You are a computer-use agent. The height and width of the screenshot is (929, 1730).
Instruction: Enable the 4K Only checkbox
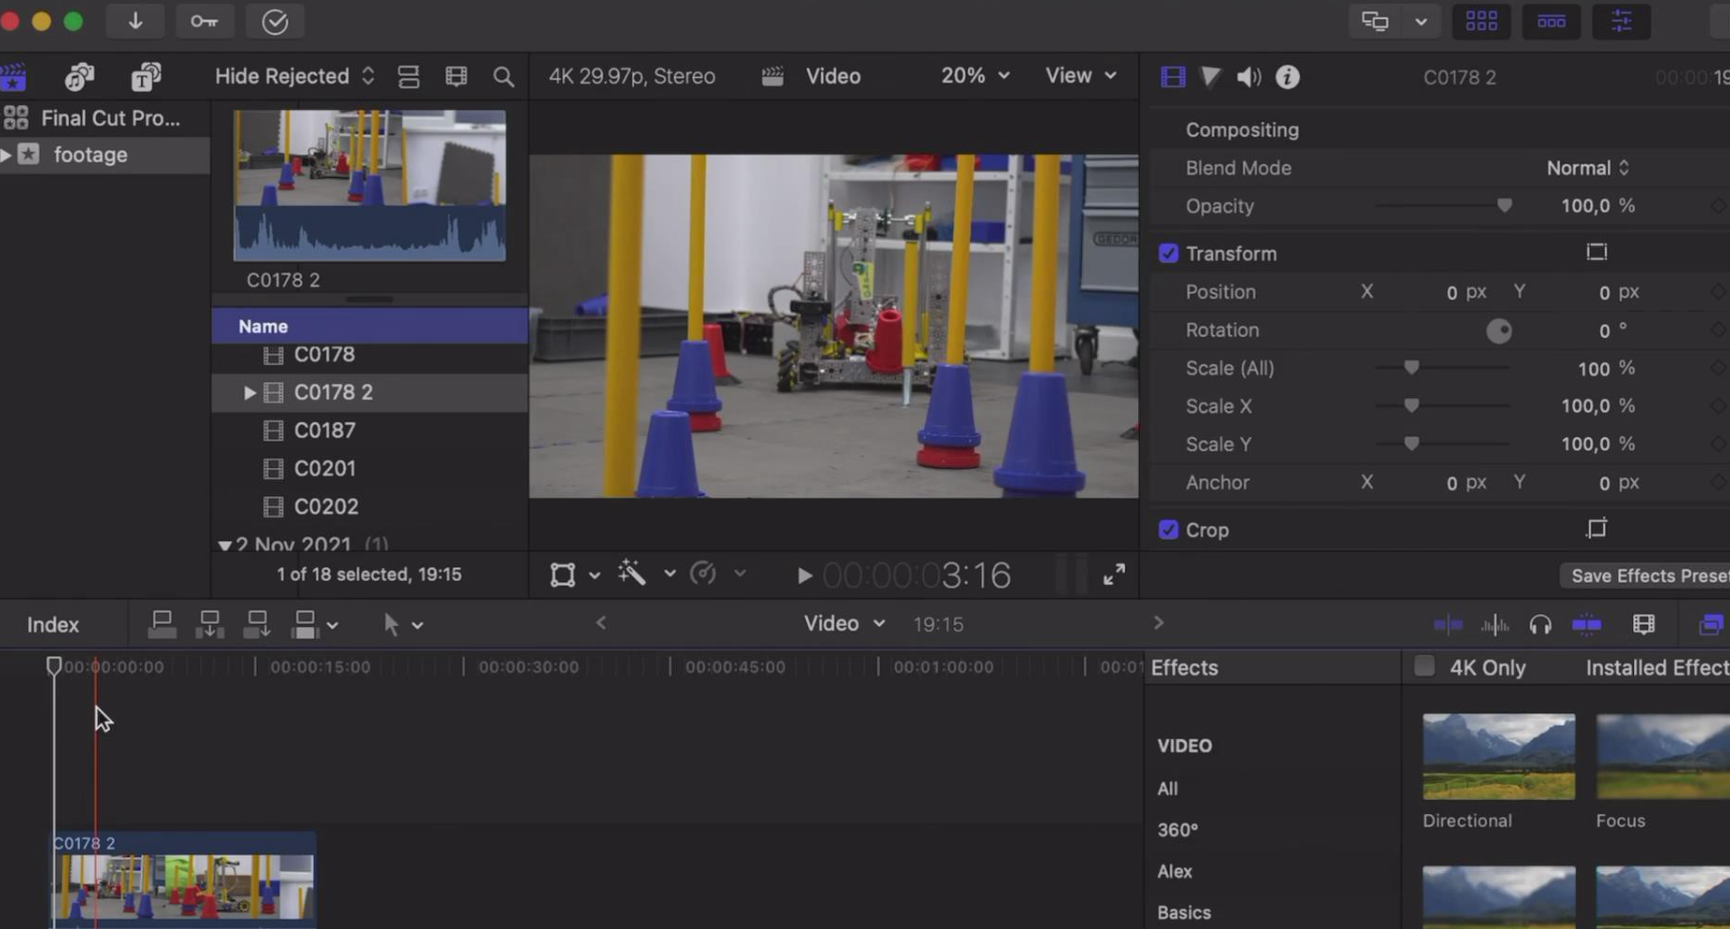1424,667
